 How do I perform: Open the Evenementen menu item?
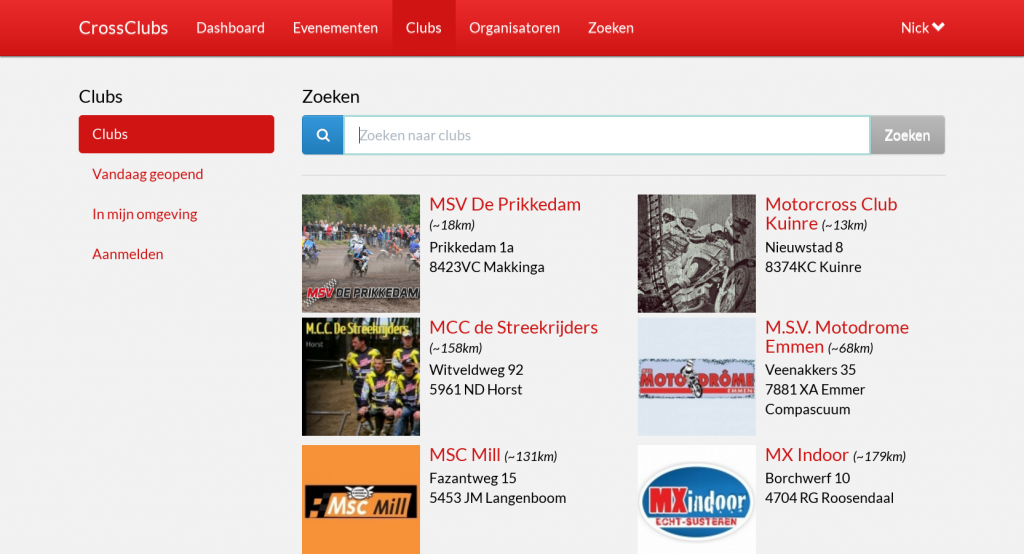(x=335, y=27)
